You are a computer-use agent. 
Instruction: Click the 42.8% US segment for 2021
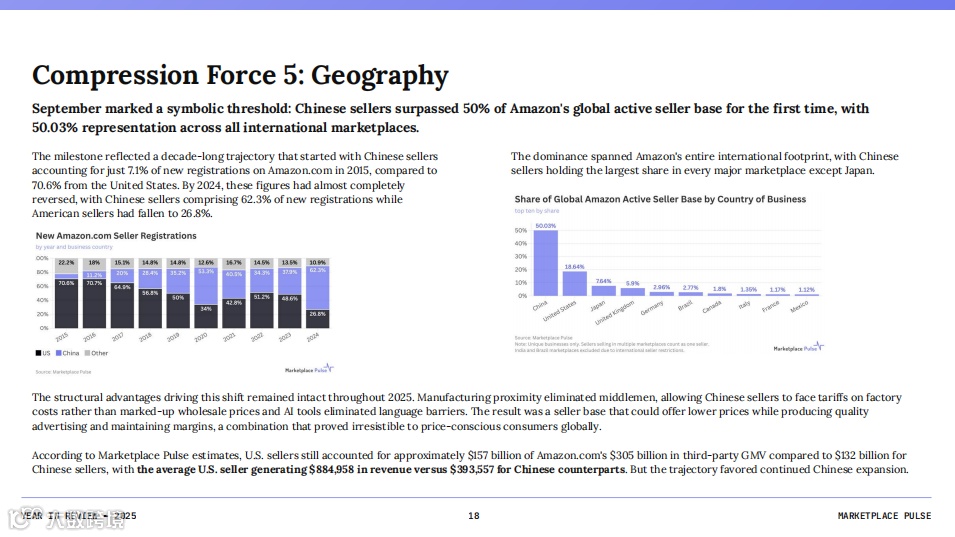click(x=234, y=314)
